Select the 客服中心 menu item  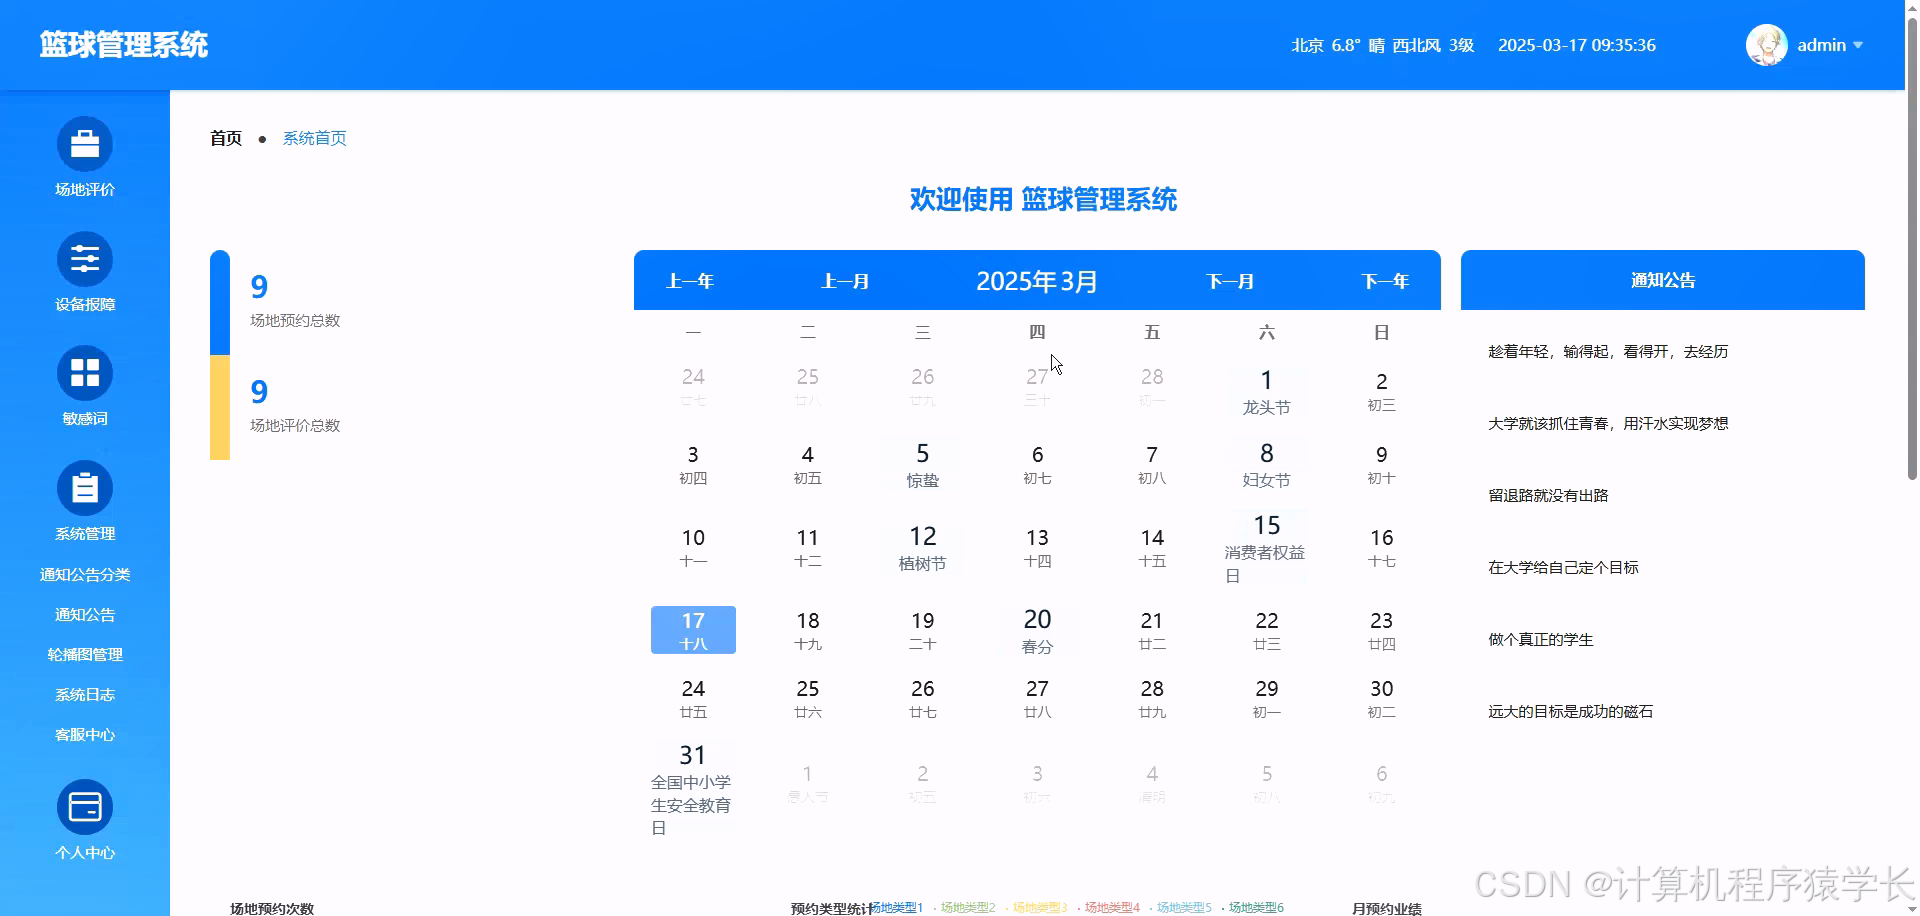(85, 734)
